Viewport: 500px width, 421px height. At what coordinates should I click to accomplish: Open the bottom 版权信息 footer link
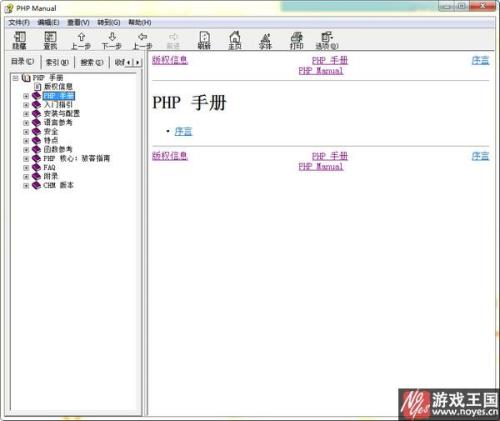(x=170, y=156)
